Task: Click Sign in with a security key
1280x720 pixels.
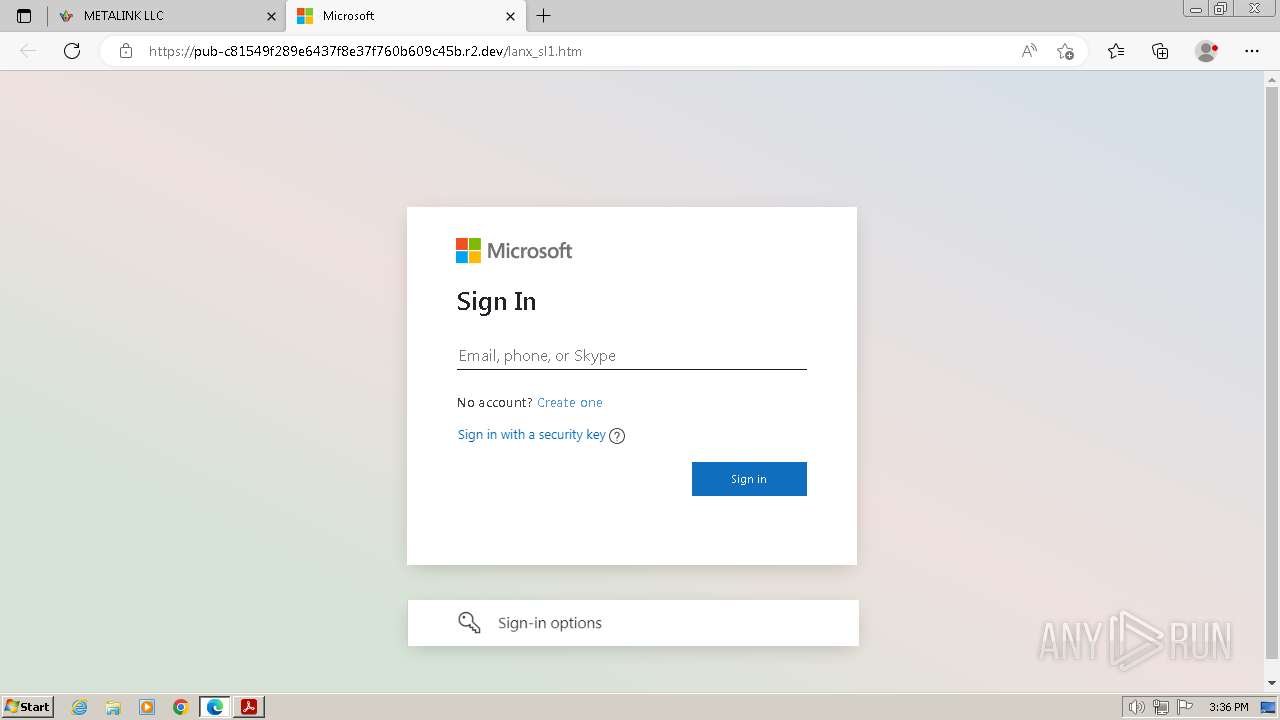Action: (x=532, y=434)
